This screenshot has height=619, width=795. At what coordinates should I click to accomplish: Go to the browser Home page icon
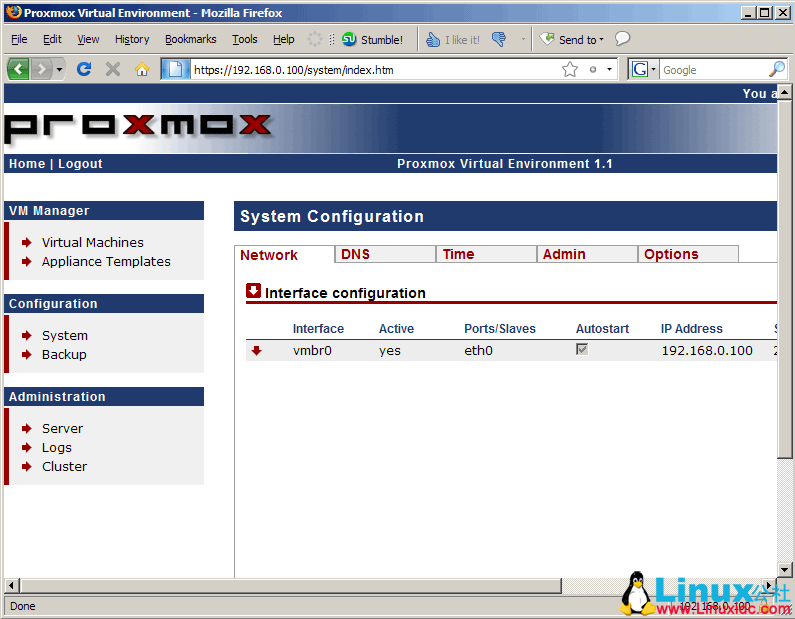[141, 69]
